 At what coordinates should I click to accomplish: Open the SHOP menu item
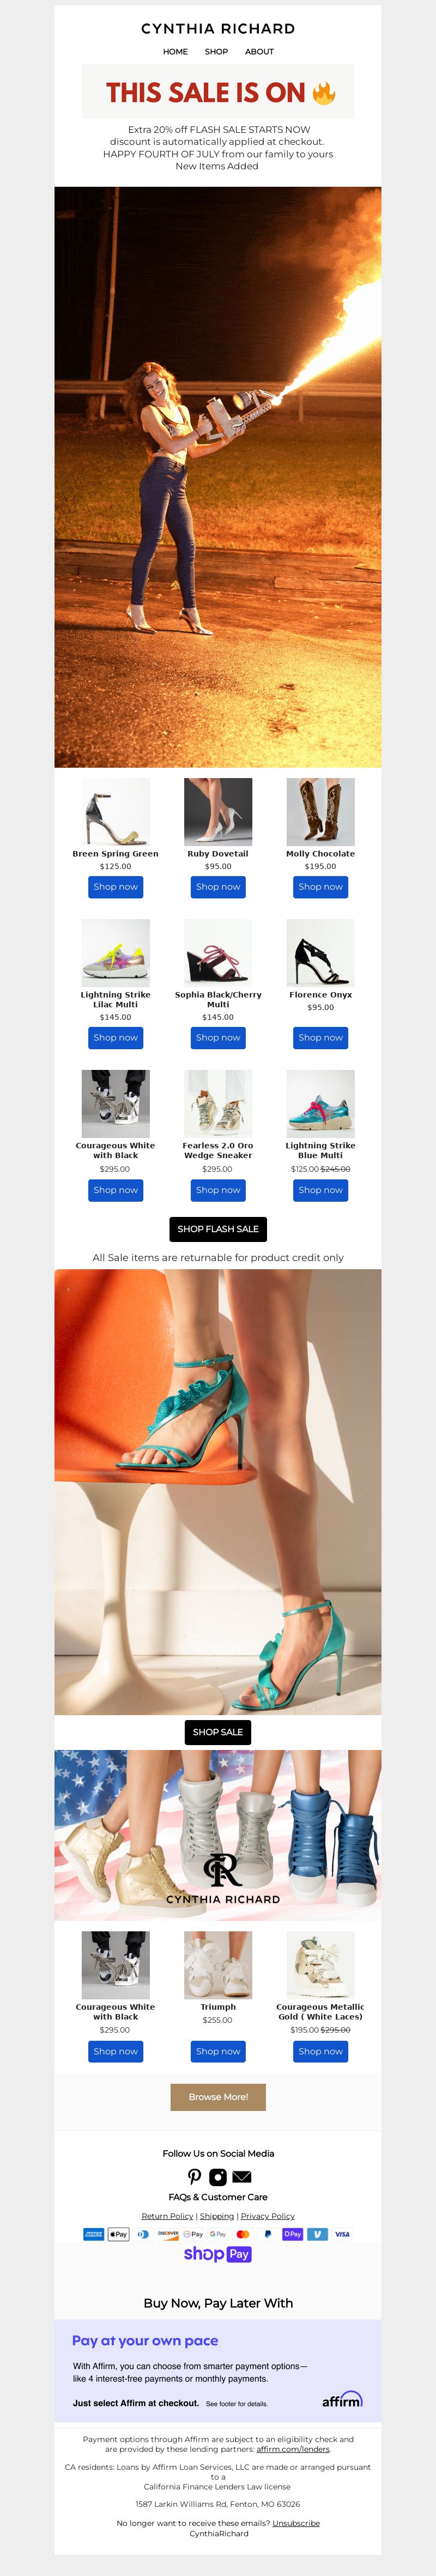[x=216, y=51]
